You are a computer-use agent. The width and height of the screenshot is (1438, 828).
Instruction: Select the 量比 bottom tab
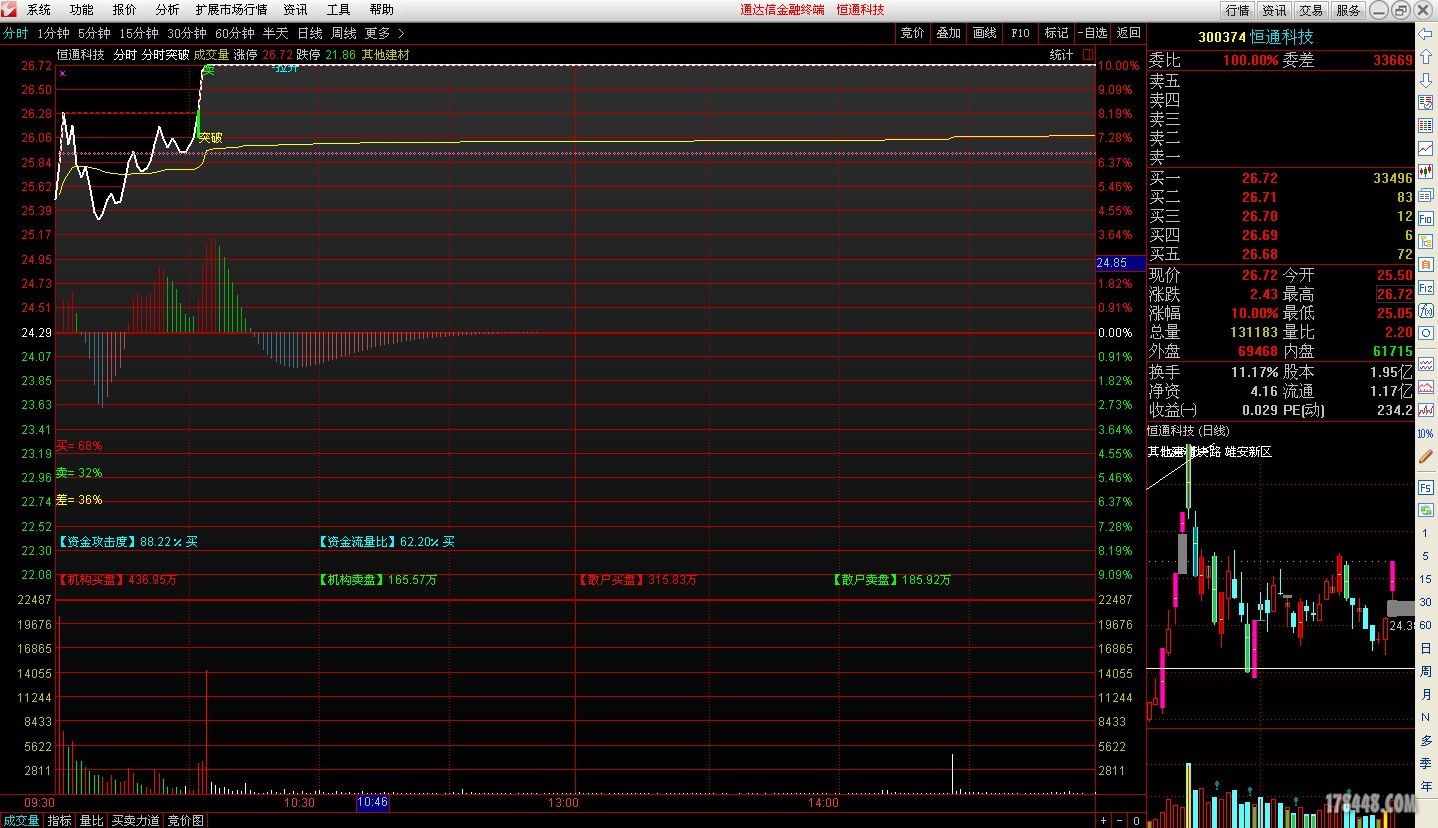91,820
